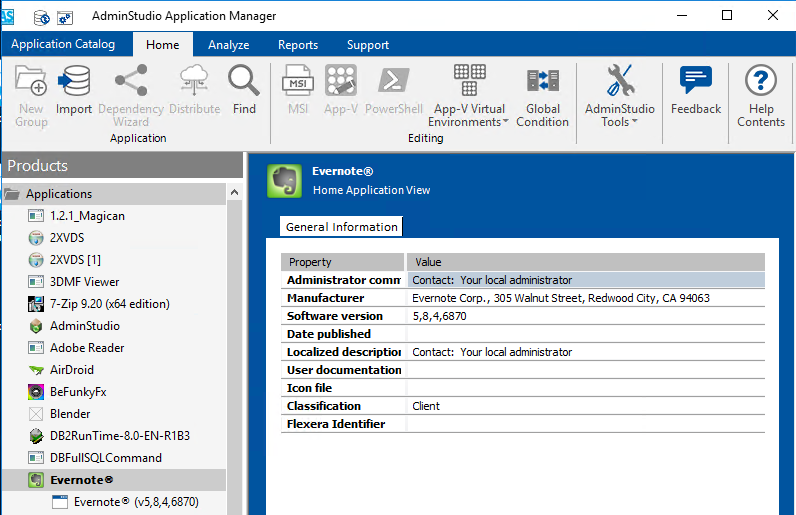
Task: Click the Flexera Identifier property row
Action: 523,424
